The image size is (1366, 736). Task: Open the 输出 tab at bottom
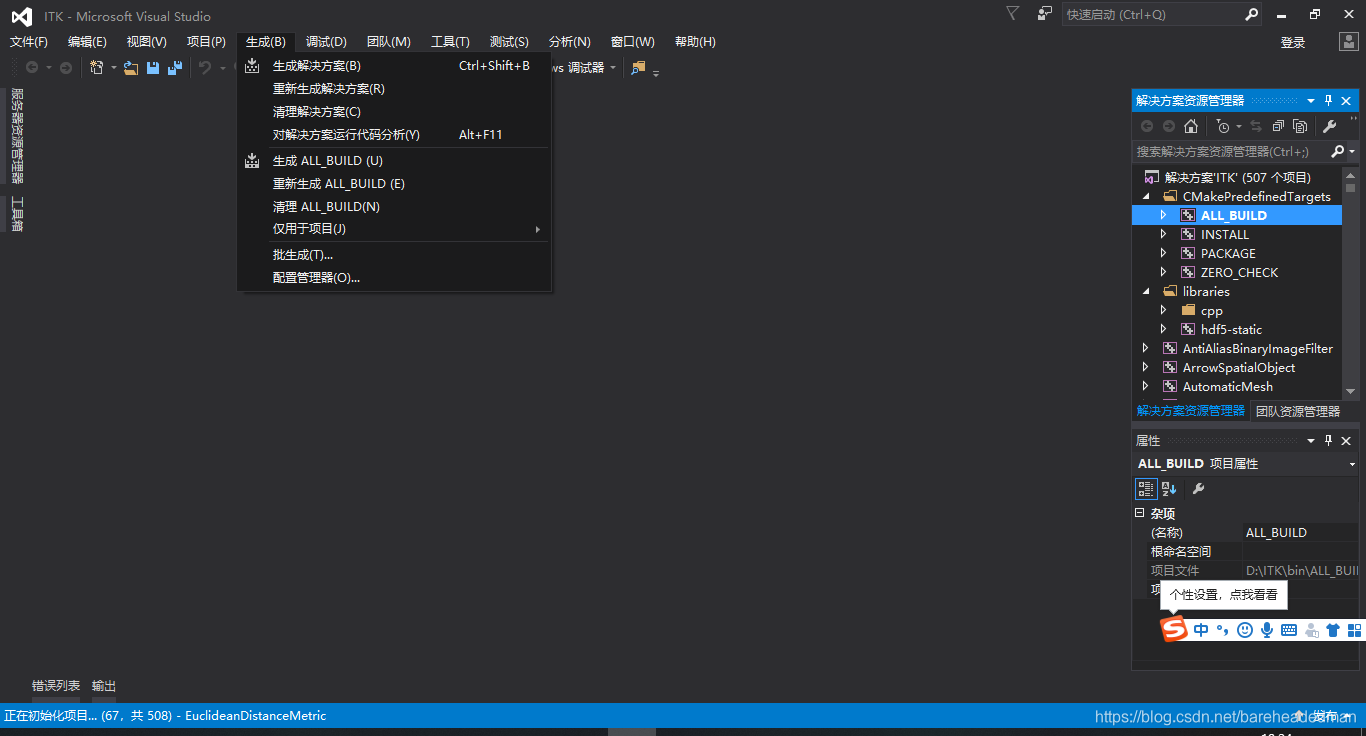[104, 686]
